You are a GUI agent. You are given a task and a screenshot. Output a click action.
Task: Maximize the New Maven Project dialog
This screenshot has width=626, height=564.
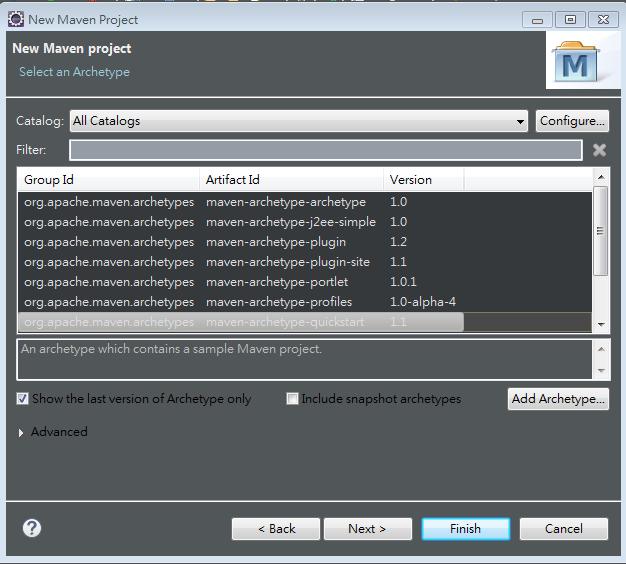(x=571, y=19)
